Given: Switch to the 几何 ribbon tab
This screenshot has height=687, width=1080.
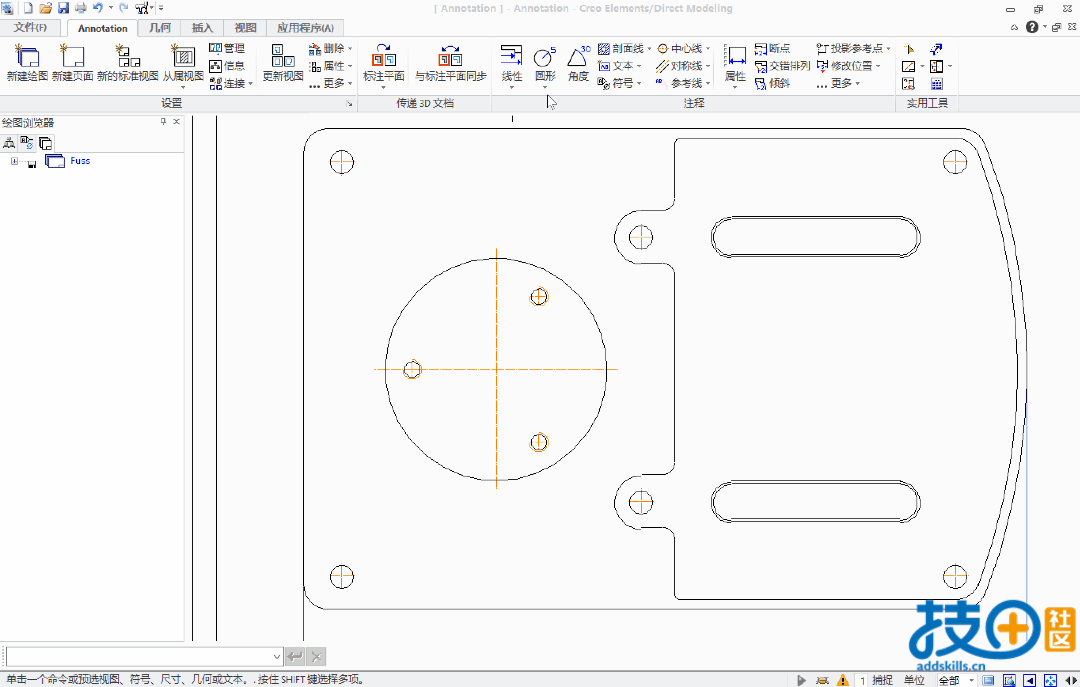Looking at the screenshot, I should (x=160, y=28).
